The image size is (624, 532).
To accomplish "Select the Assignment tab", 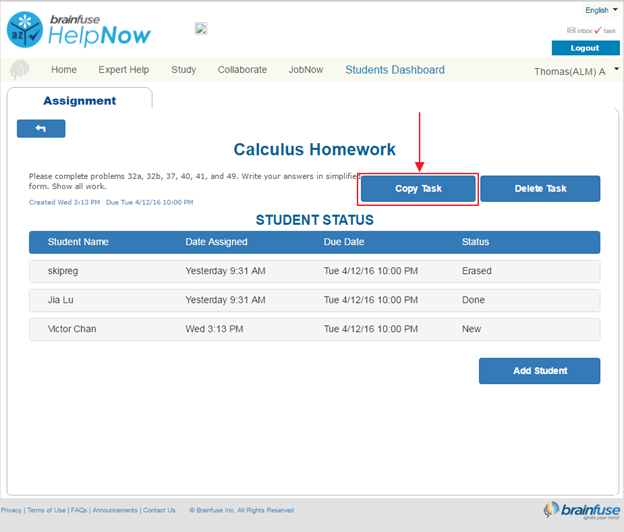I will pyautogui.click(x=80, y=100).
